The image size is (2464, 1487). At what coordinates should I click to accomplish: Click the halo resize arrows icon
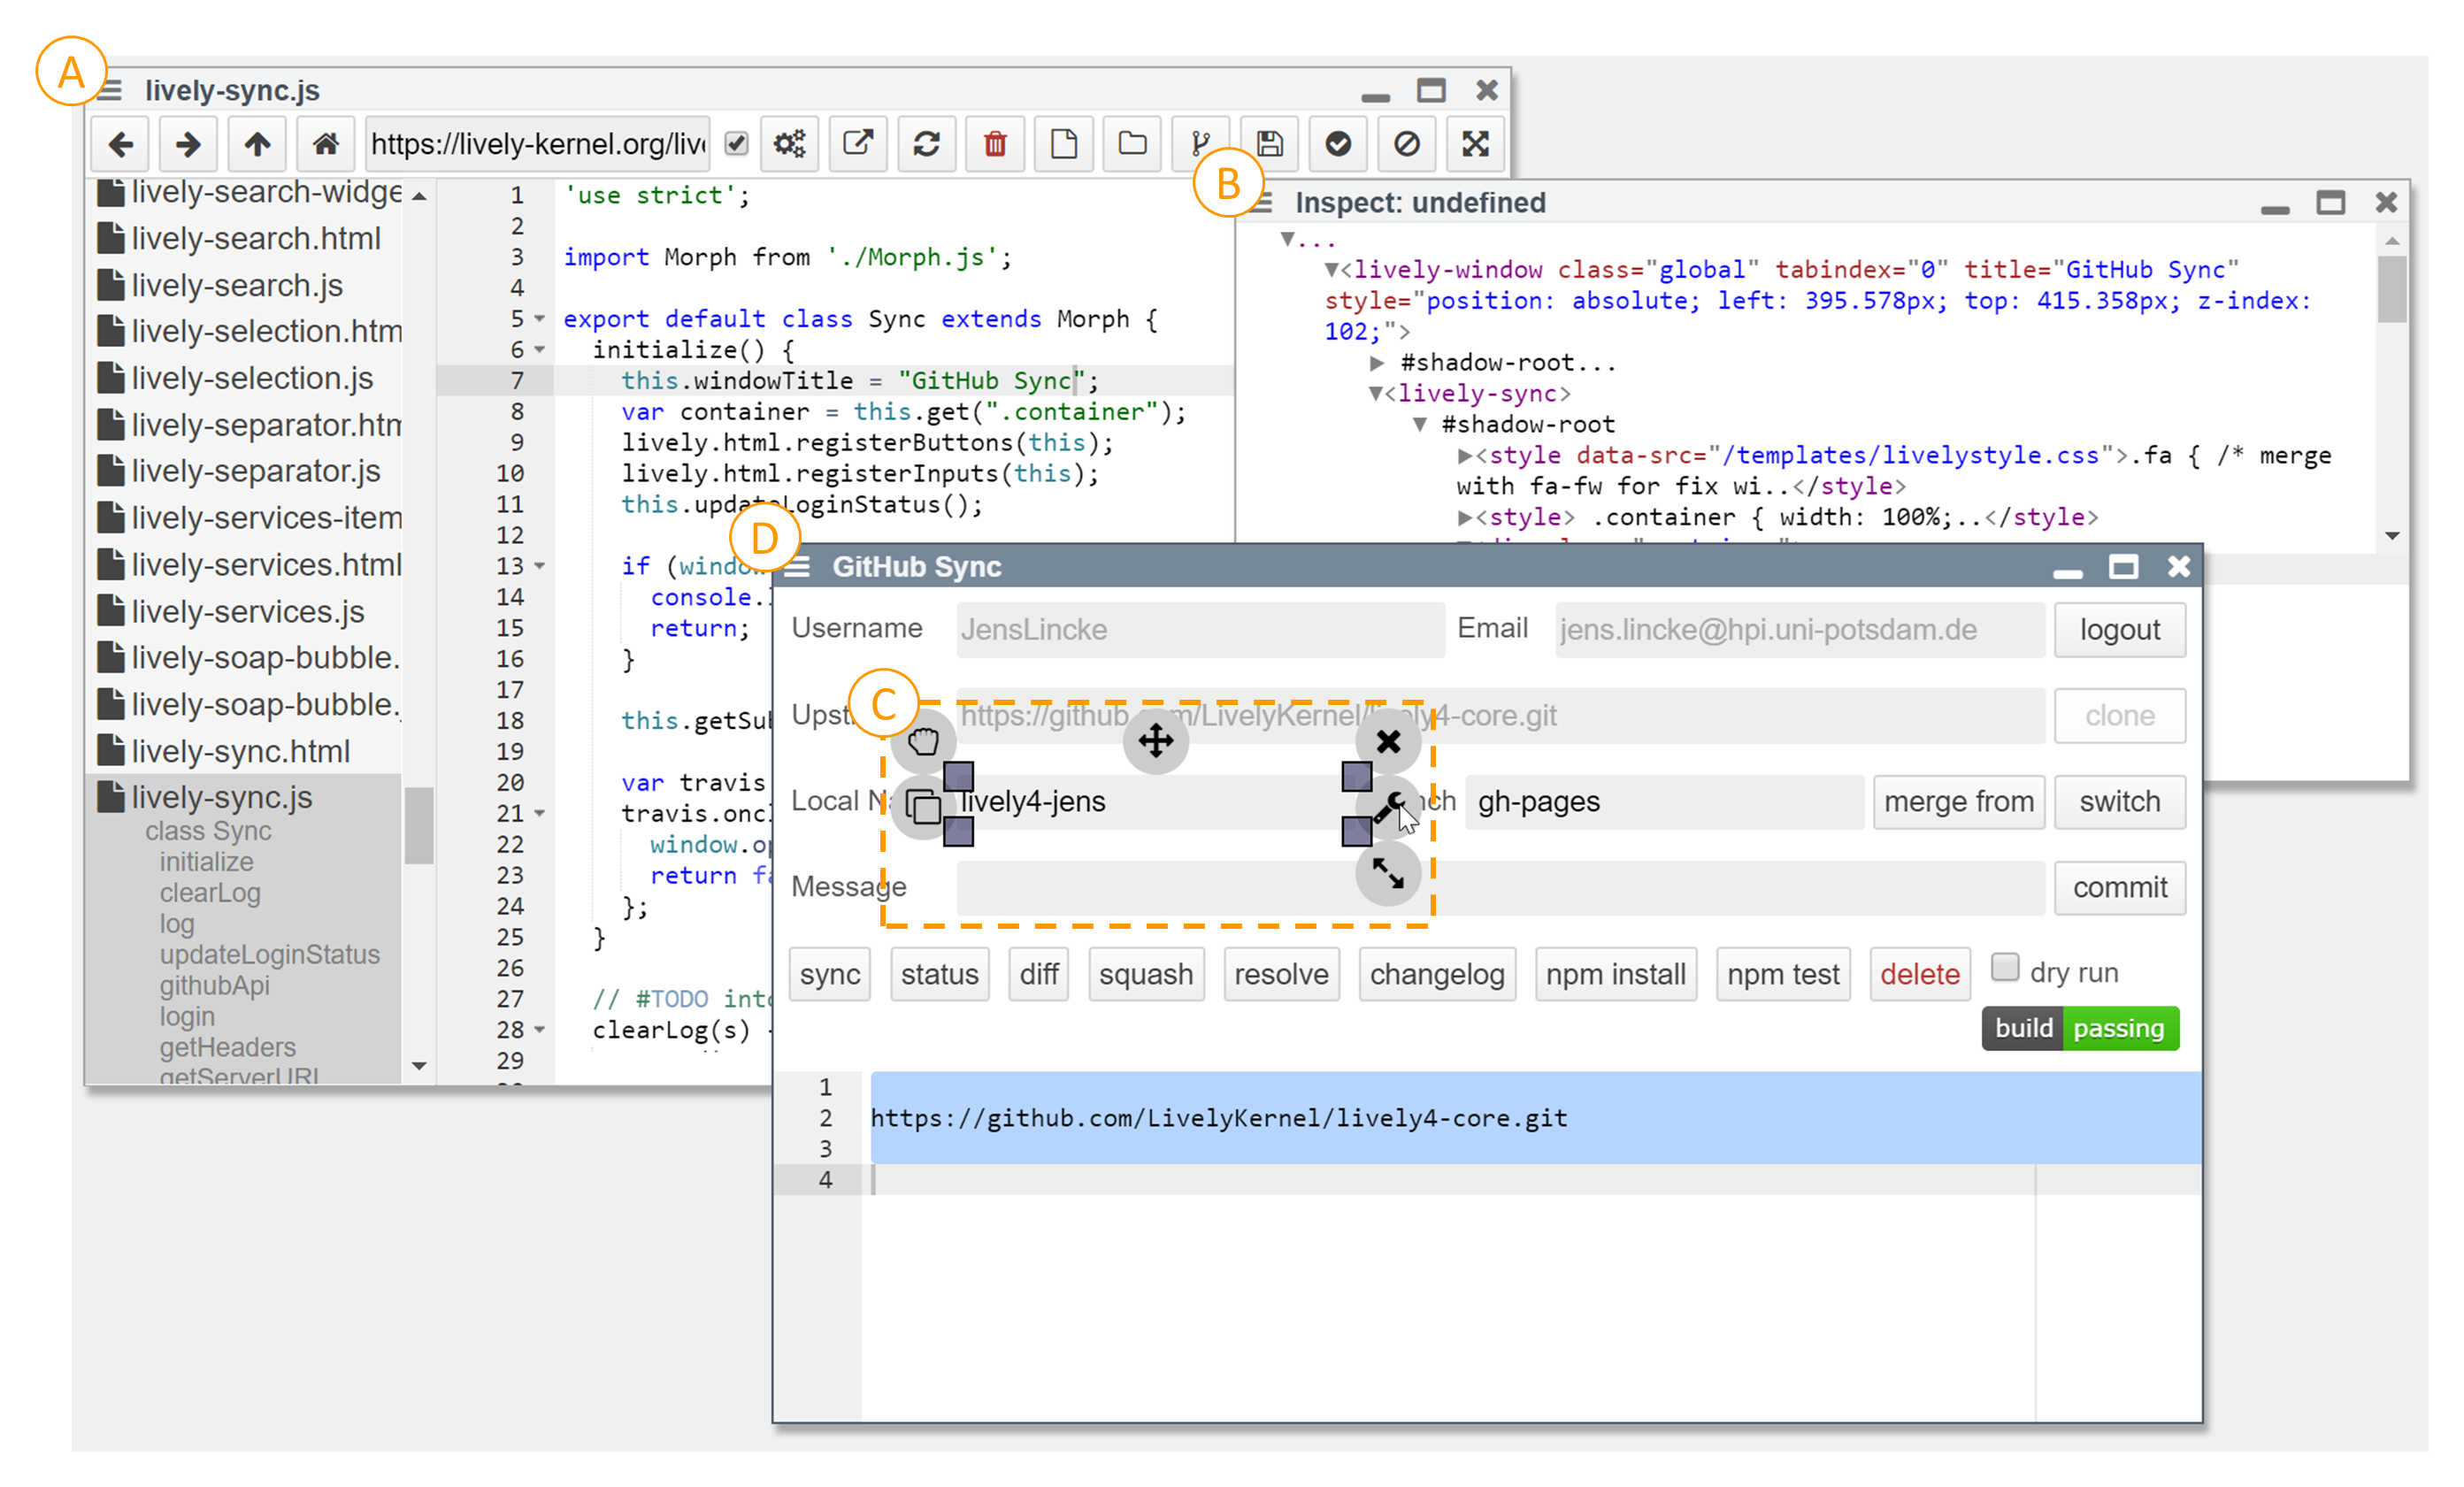point(1387,873)
